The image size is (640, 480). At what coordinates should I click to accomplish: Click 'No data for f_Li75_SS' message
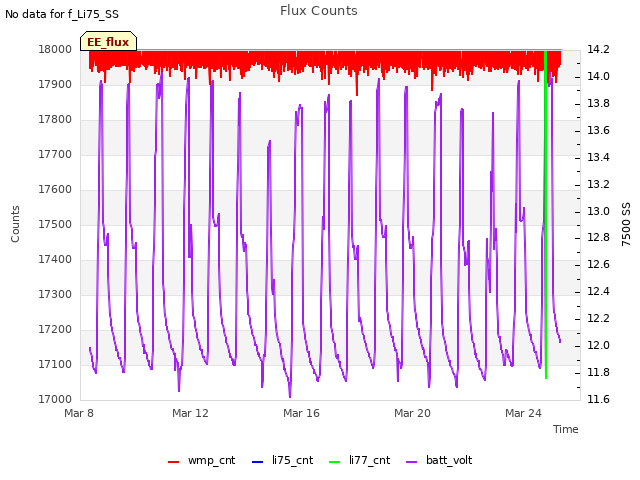62,14
